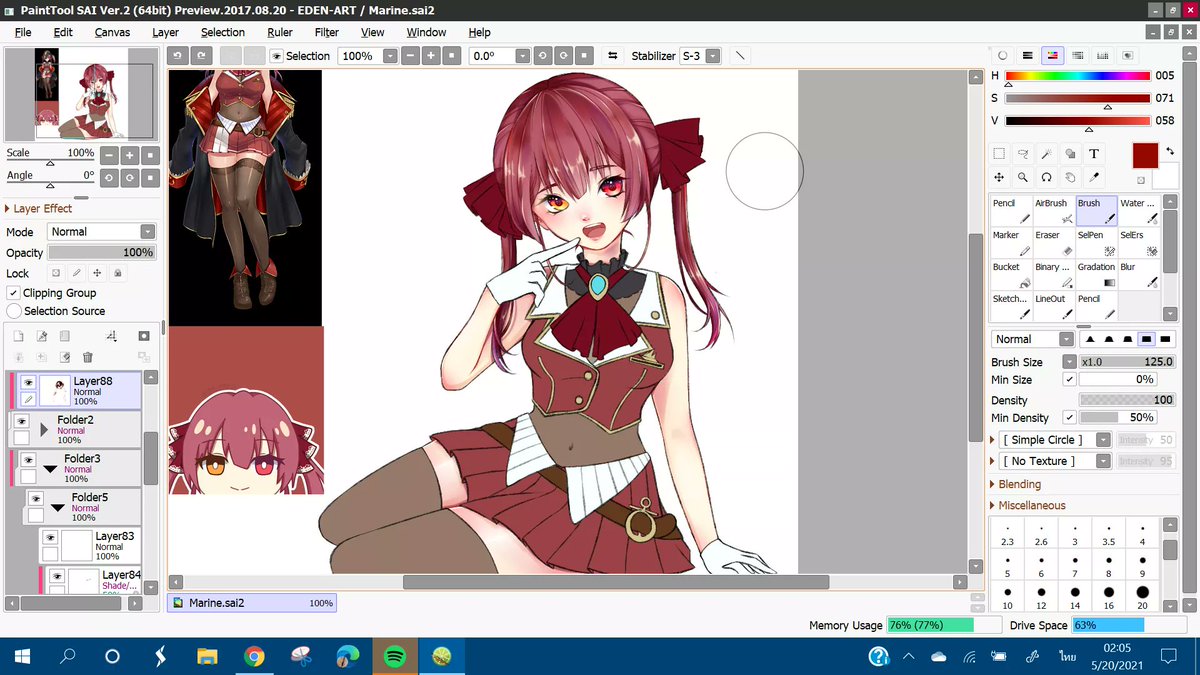Delete the layer with the trash icon
The height and width of the screenshot is (675, 1200).
(x=88, y=357)
